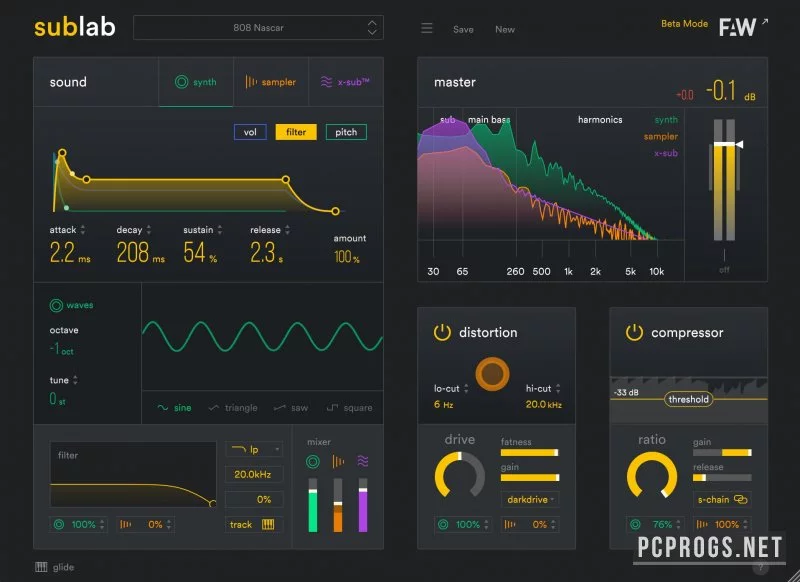Click the waves synth icon
Viewport: 800px width, 582px height.
(56, 305)
